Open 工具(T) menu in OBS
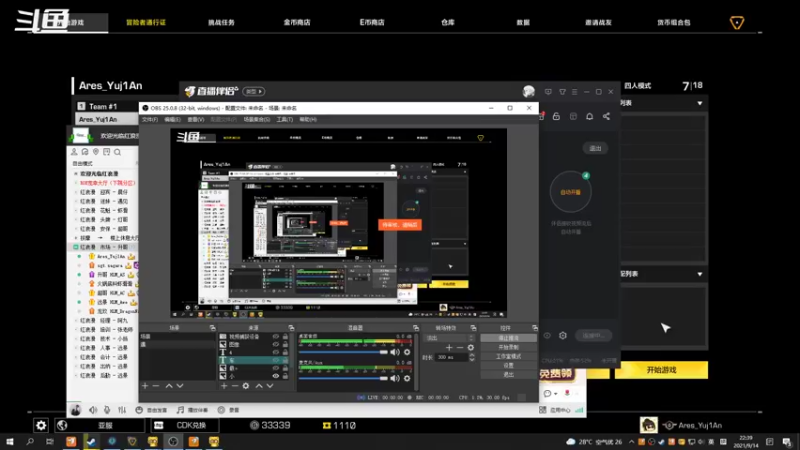The height and width of the screenshot is (450, 800). pyautogui.click(x=285, y=119)
